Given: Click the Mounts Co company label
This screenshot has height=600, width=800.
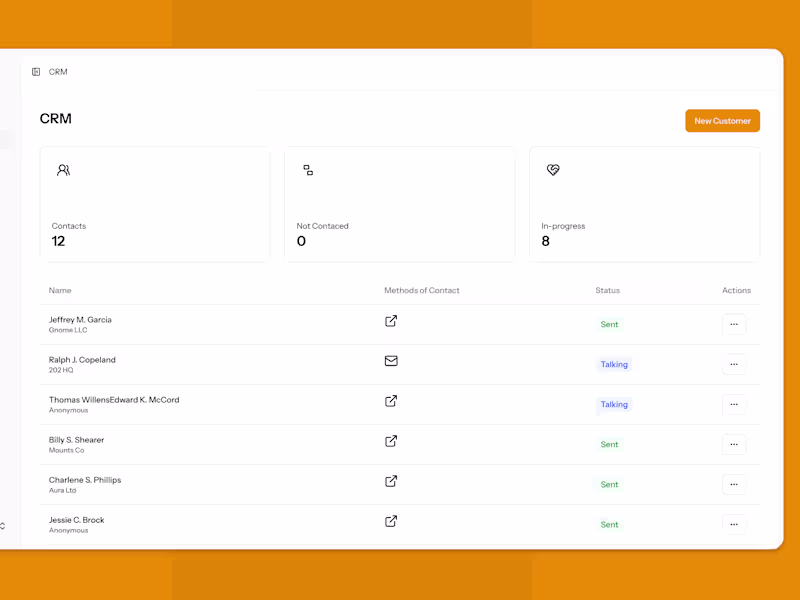Looking at the screenshot, I should 66,450.
